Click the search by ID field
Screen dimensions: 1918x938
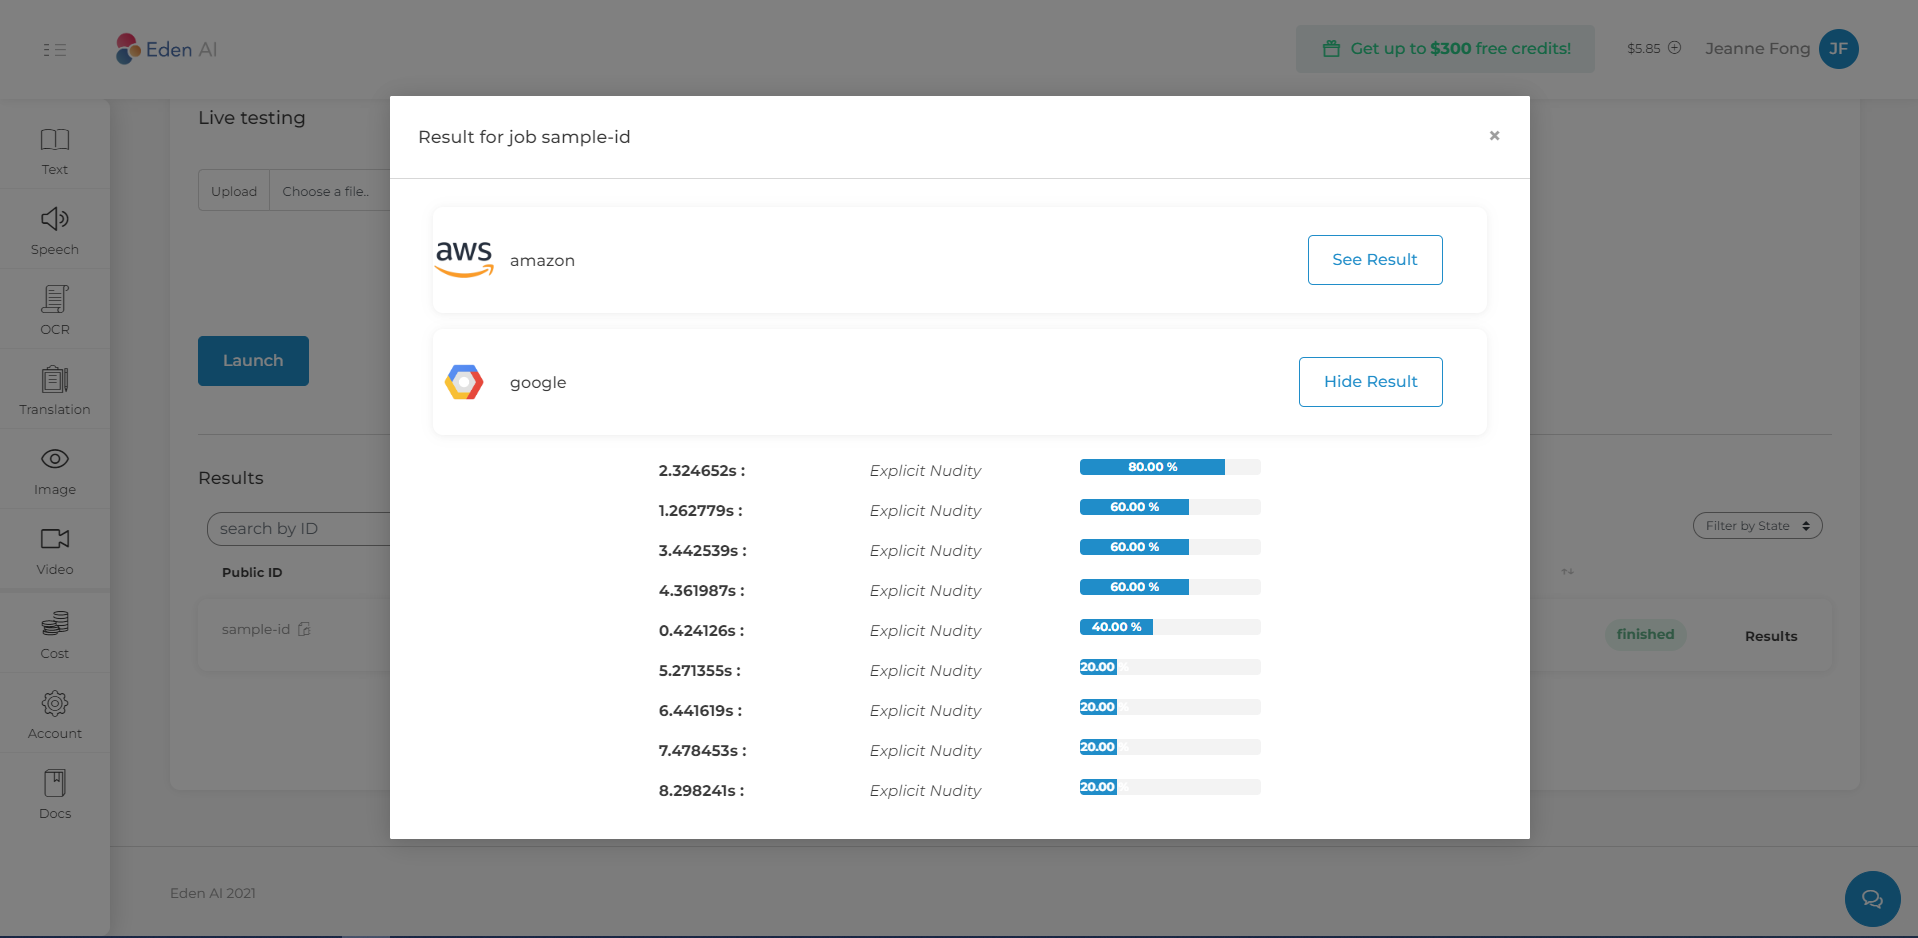point(299,529)
